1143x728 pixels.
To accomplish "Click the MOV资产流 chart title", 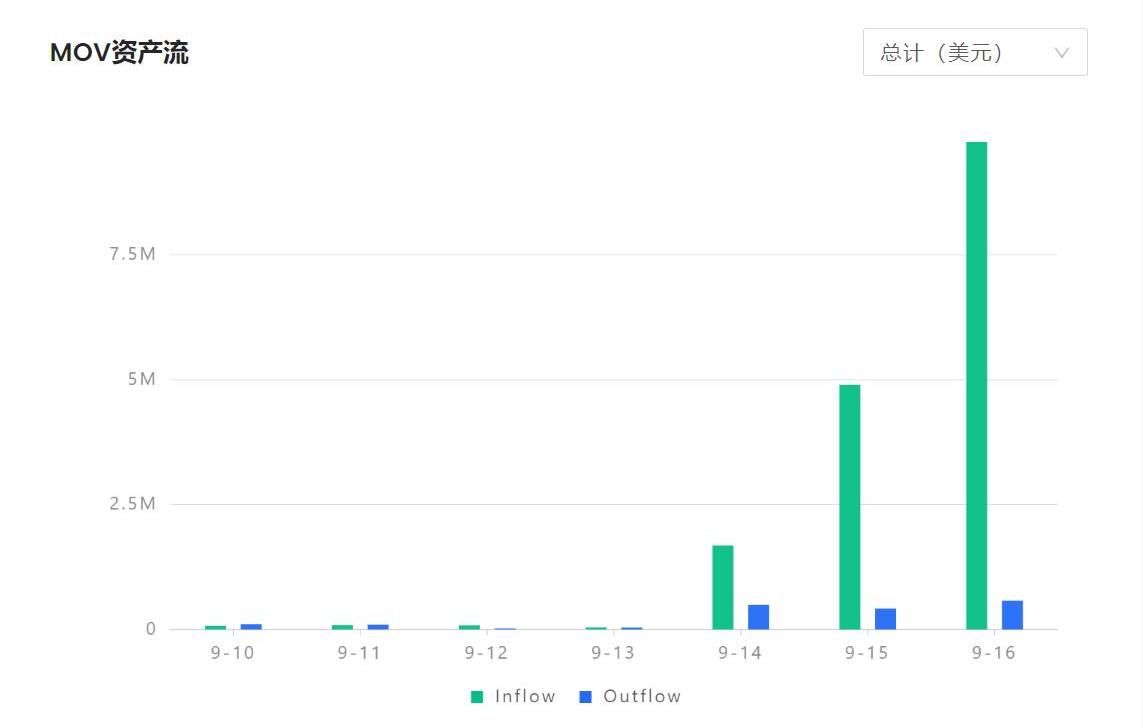I will coord(119,53).
